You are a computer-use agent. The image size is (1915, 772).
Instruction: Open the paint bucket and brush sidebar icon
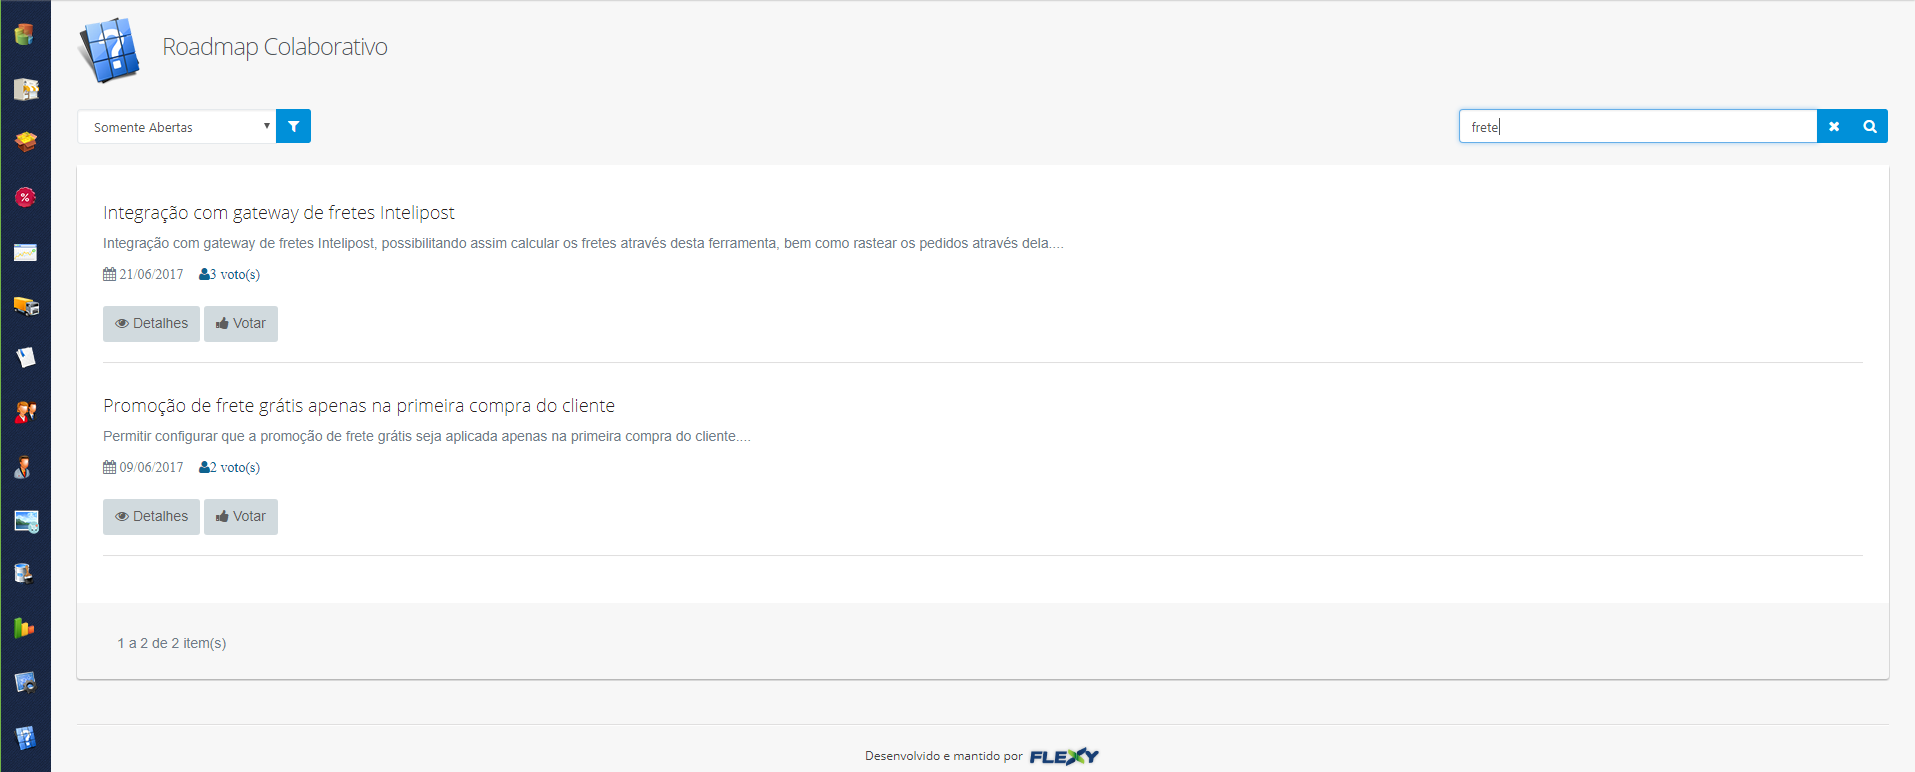[24, 574]
